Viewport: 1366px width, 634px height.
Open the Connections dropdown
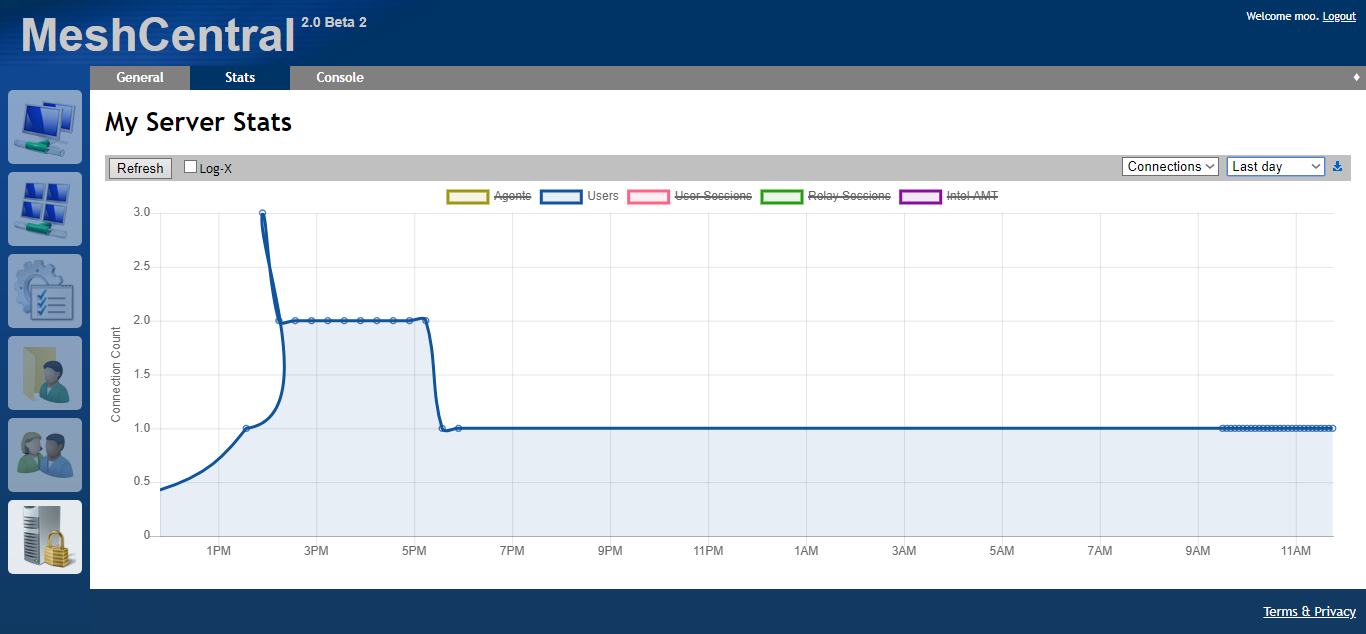(1170, 167)
